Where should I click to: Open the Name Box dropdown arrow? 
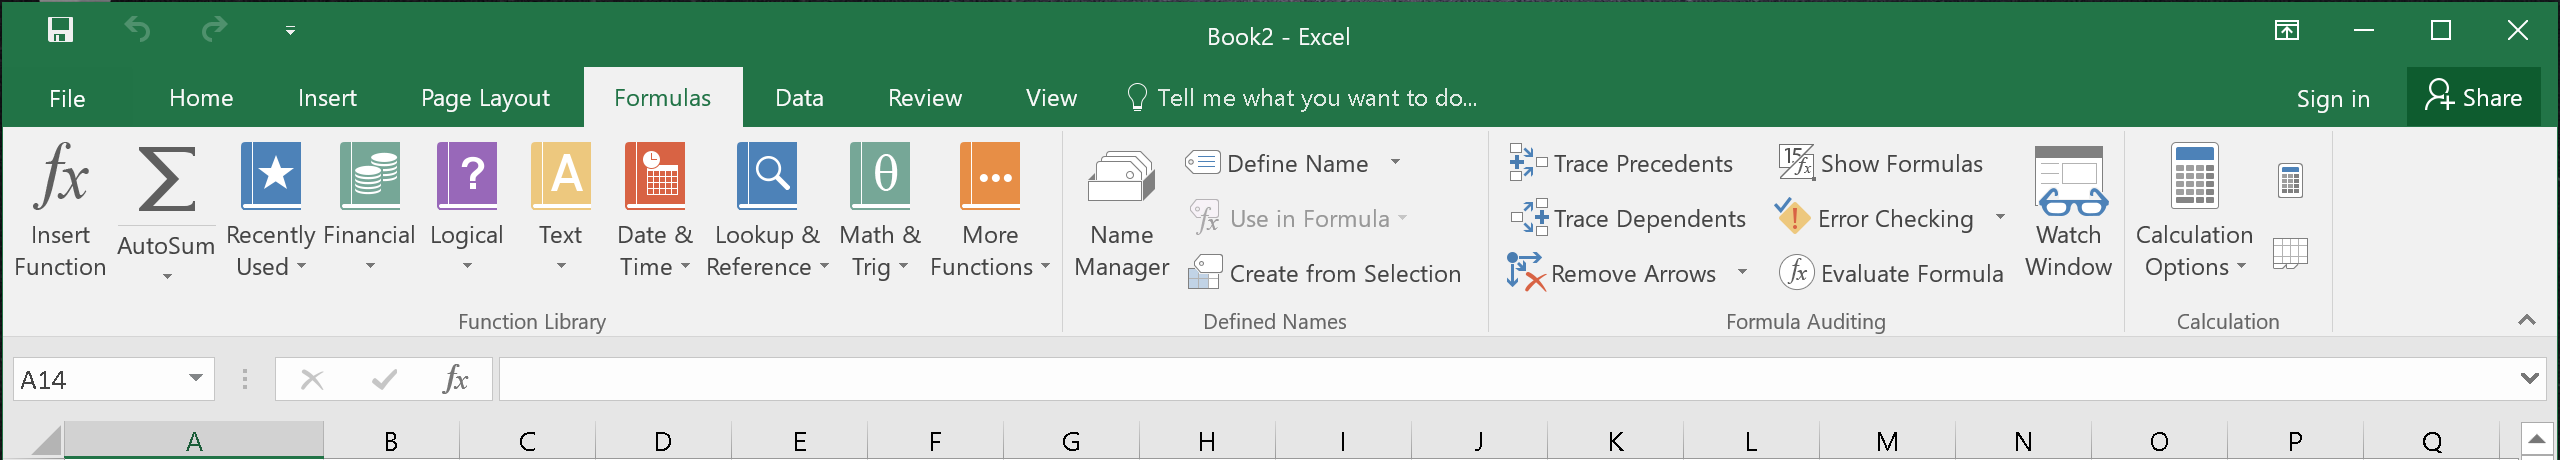196,378
